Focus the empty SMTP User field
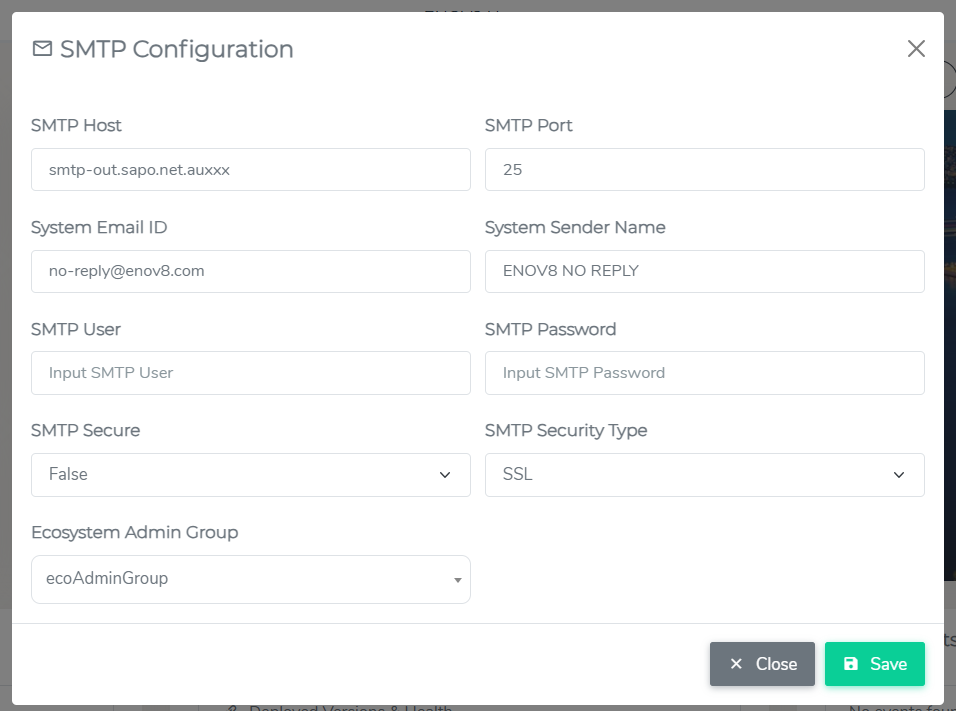This screenshot has width=956, height=711. (250, 373)
